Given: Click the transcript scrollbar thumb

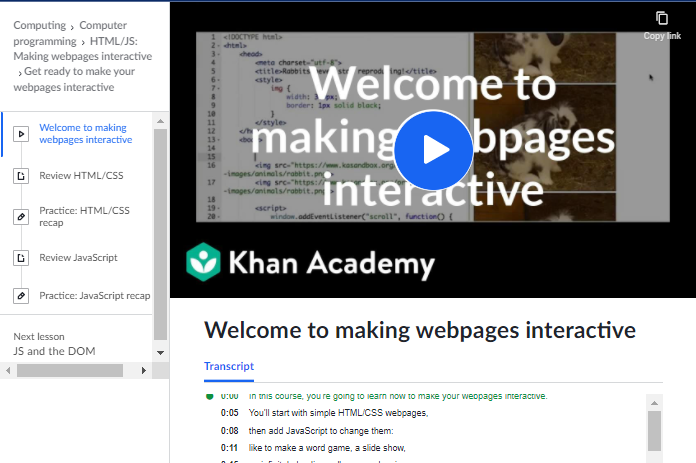Looking at the screenshot, I should [x=654, y=431].
